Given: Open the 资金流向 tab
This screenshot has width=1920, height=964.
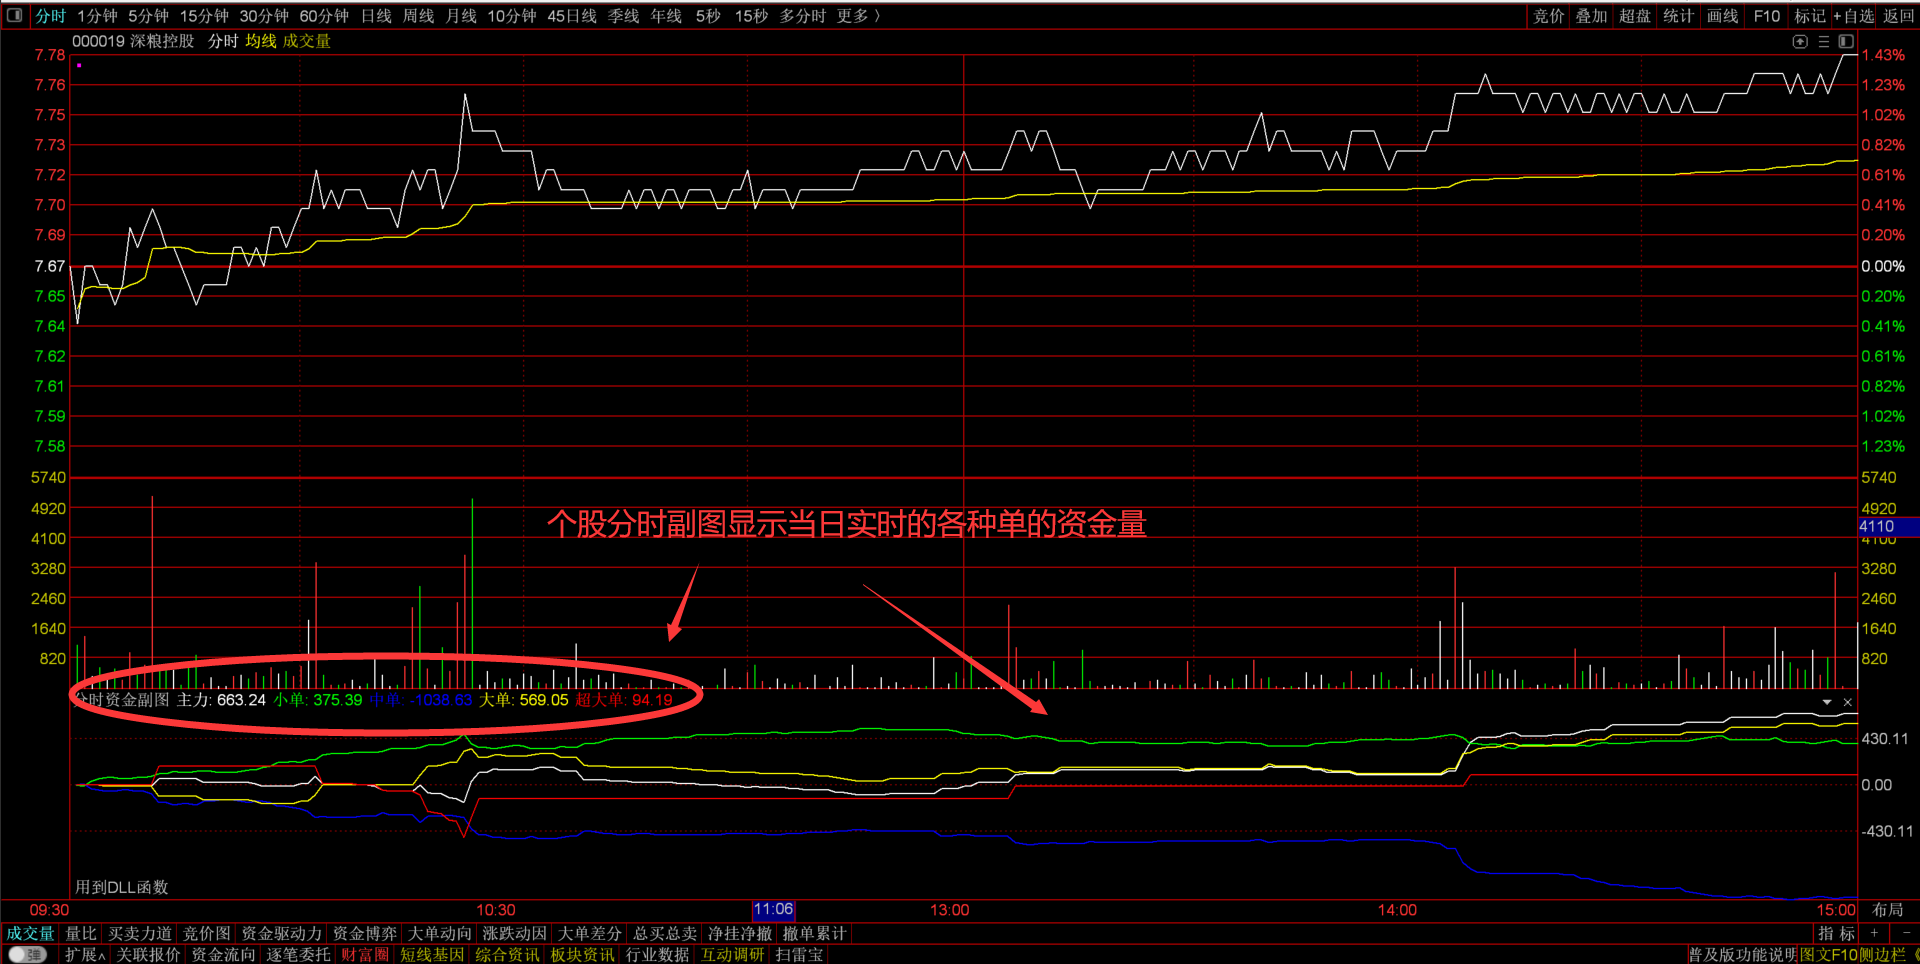Looking at the screenshot, I should tap(223, 954).
